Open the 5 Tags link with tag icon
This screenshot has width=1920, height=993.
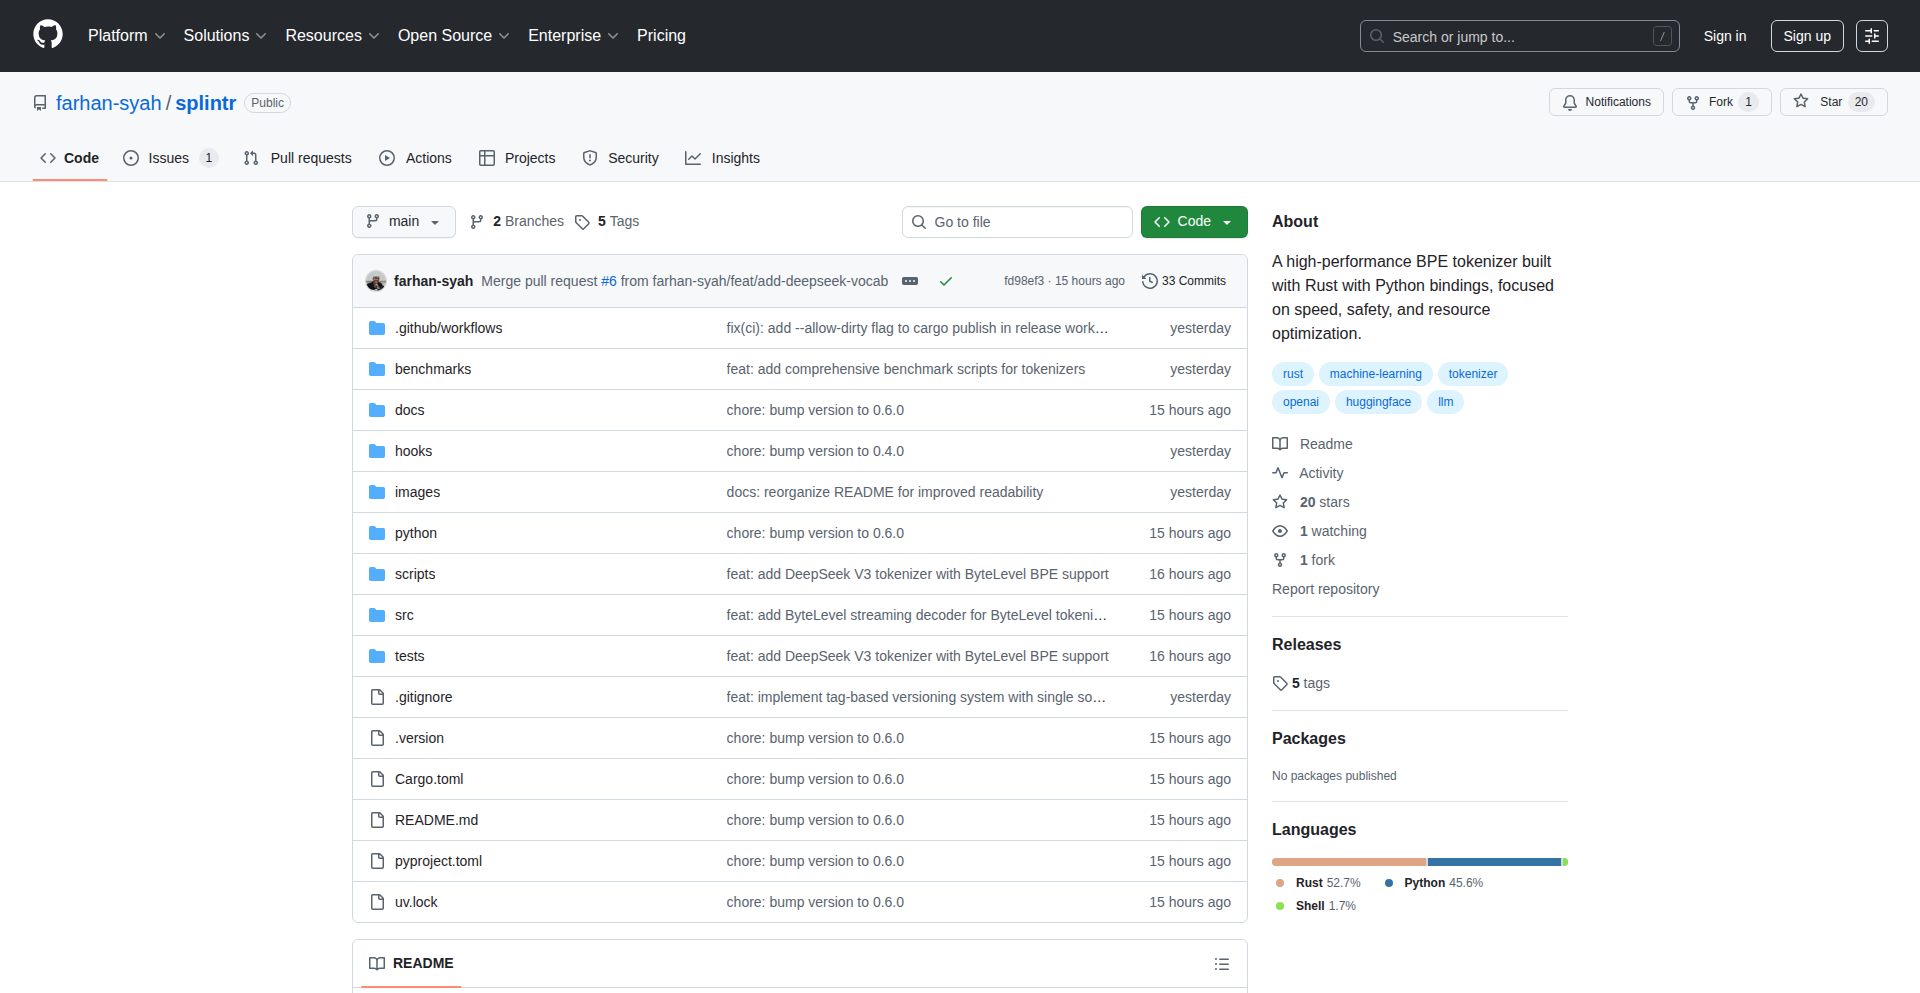click(607, 222)
